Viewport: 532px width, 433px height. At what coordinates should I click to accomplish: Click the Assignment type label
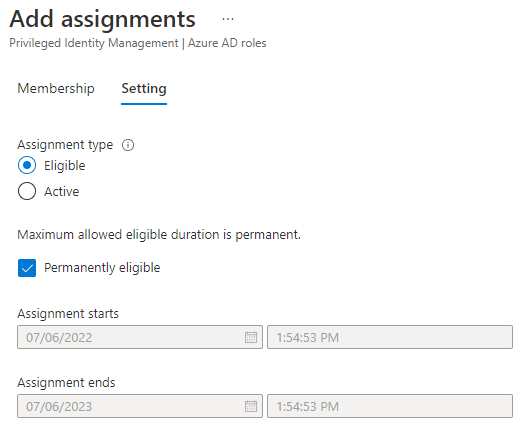(65, 145)
